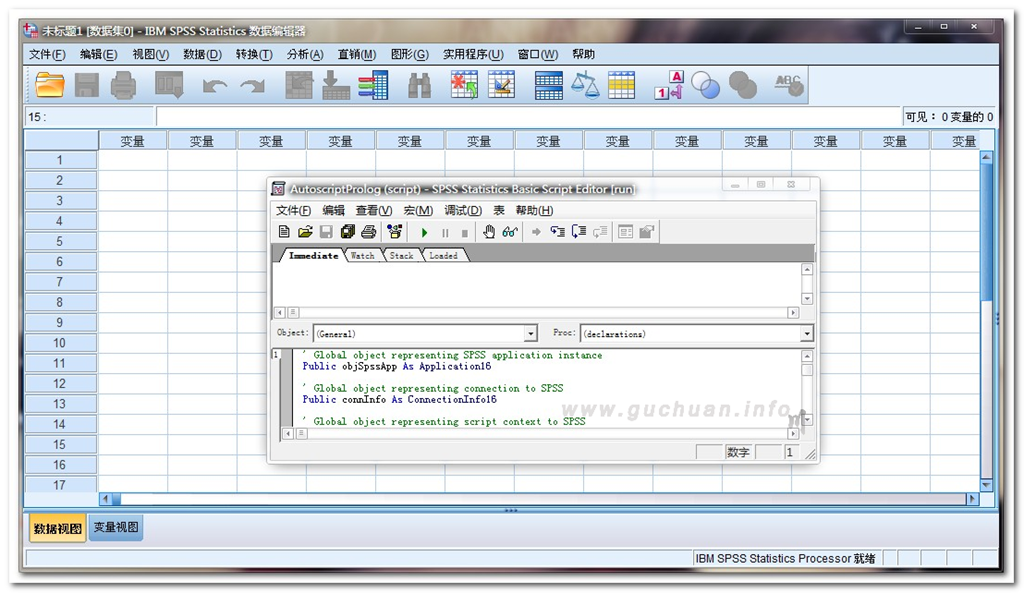Image resolution: width=1024 pixels, height=593 pixels.
Task: Switch to the Watch tab
Action: tap(362, 256)
